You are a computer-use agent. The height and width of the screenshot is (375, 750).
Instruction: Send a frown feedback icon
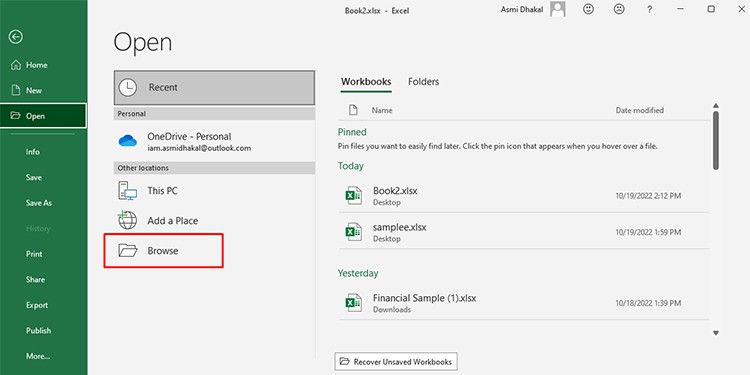click(619, 9)
